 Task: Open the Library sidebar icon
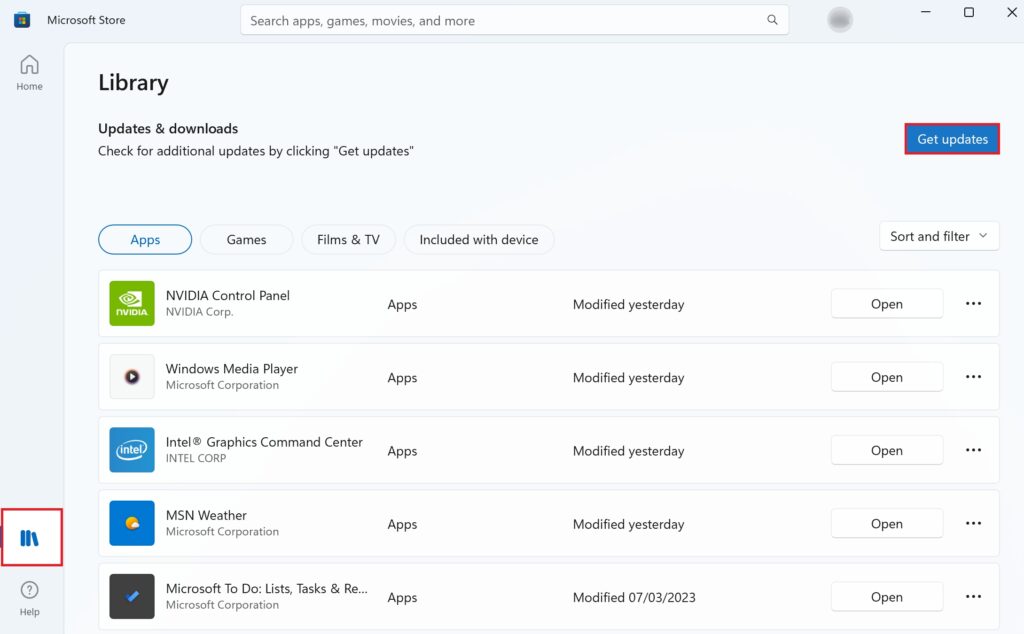[x=30, y=538]
